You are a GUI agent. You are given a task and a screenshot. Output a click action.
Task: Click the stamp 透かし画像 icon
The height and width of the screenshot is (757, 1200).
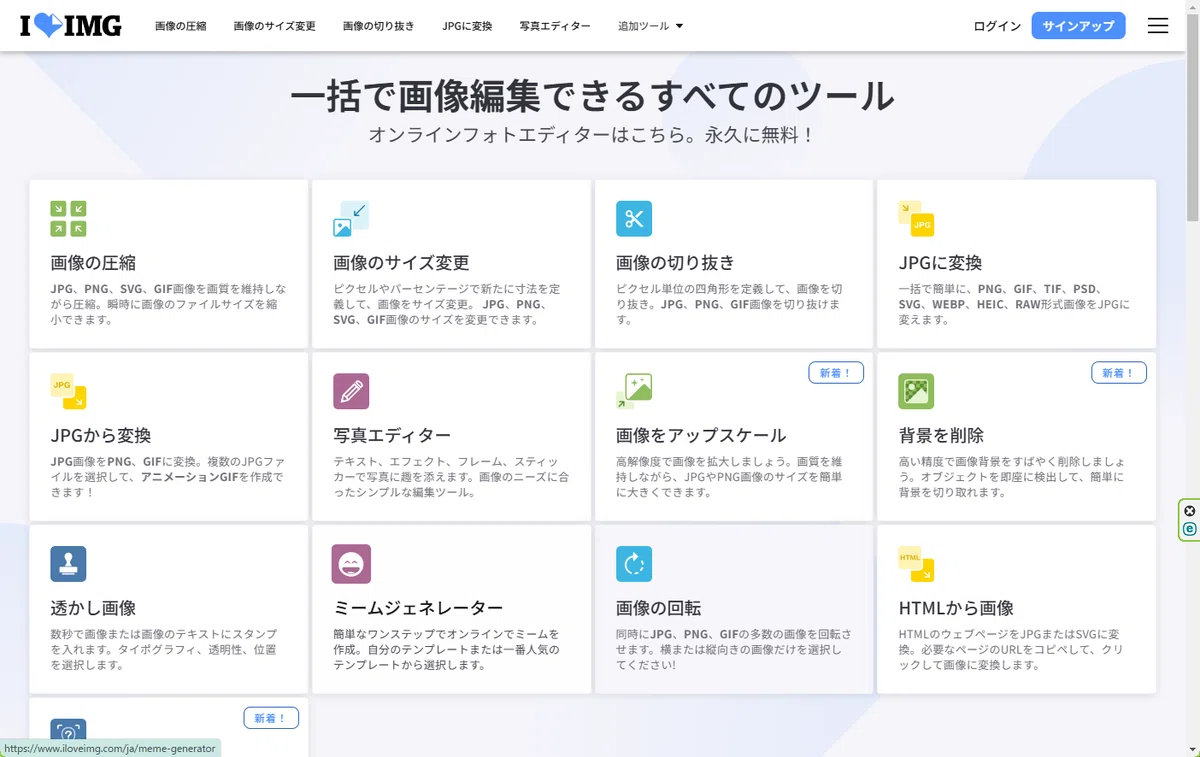[x=68, y=564]
